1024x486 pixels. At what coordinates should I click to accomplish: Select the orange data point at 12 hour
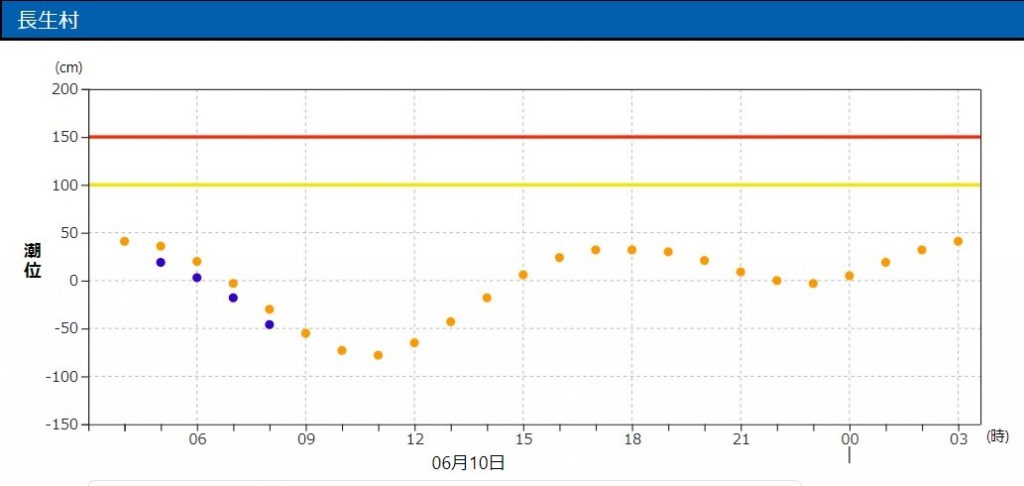[414, 343]
